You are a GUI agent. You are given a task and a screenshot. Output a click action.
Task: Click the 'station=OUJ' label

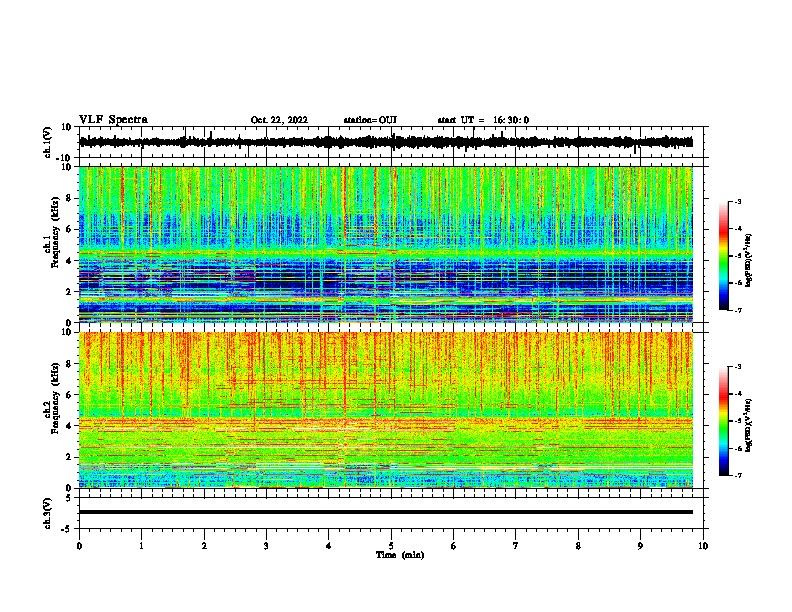click(x=370, y=120)
